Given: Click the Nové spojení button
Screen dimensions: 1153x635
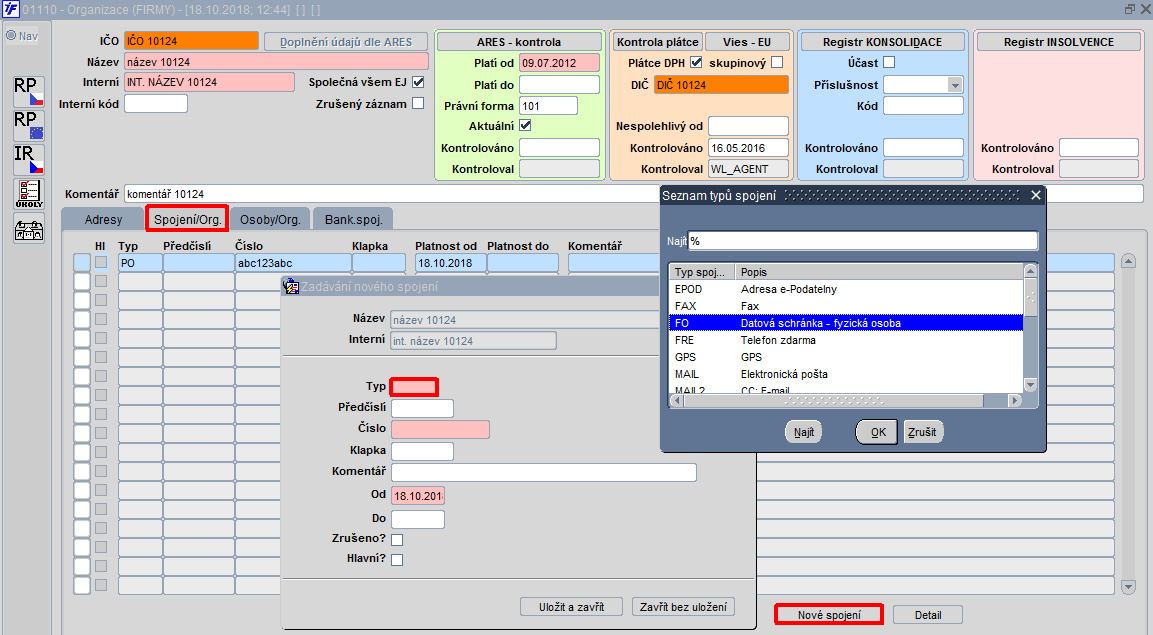Looking at the screenshot, I should tap(829, 614).
